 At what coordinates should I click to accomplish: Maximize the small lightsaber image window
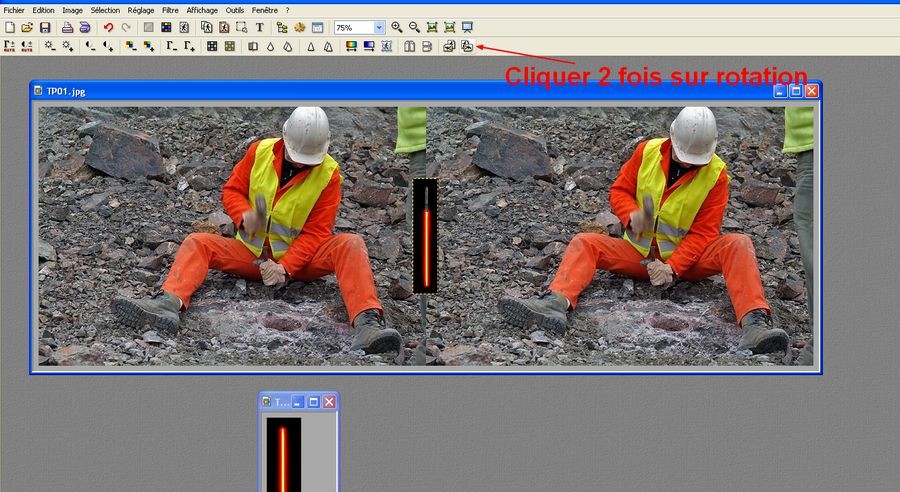pyautogui.click(x=313, y=401)
